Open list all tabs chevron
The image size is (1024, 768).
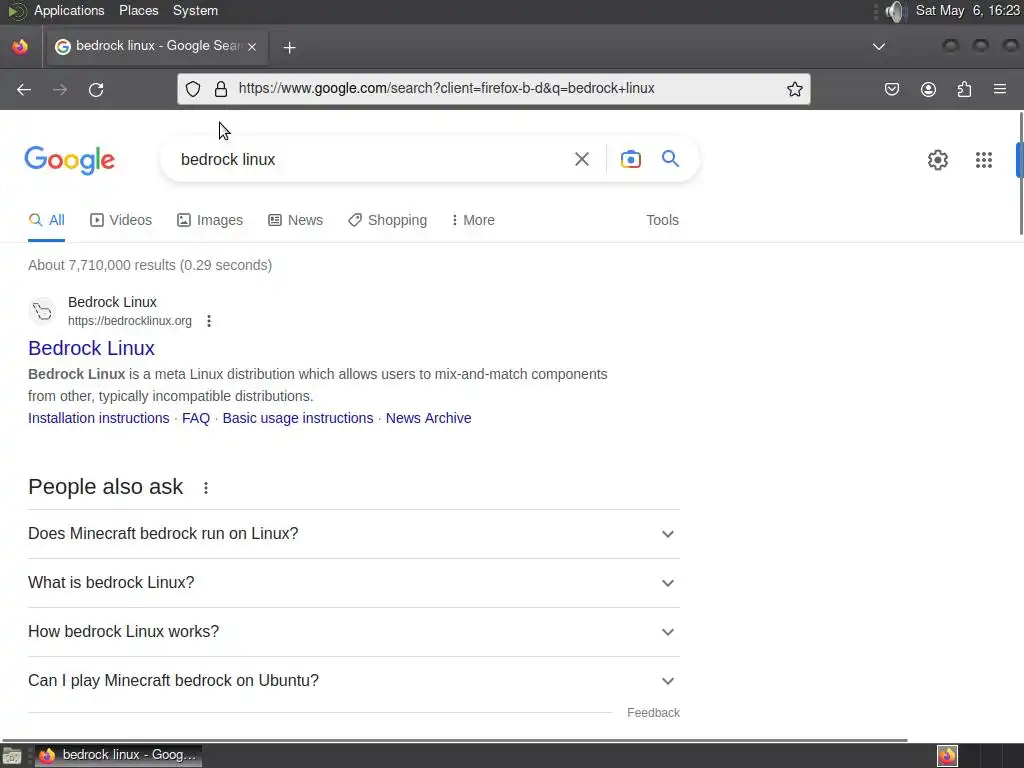tap(879, 46)
